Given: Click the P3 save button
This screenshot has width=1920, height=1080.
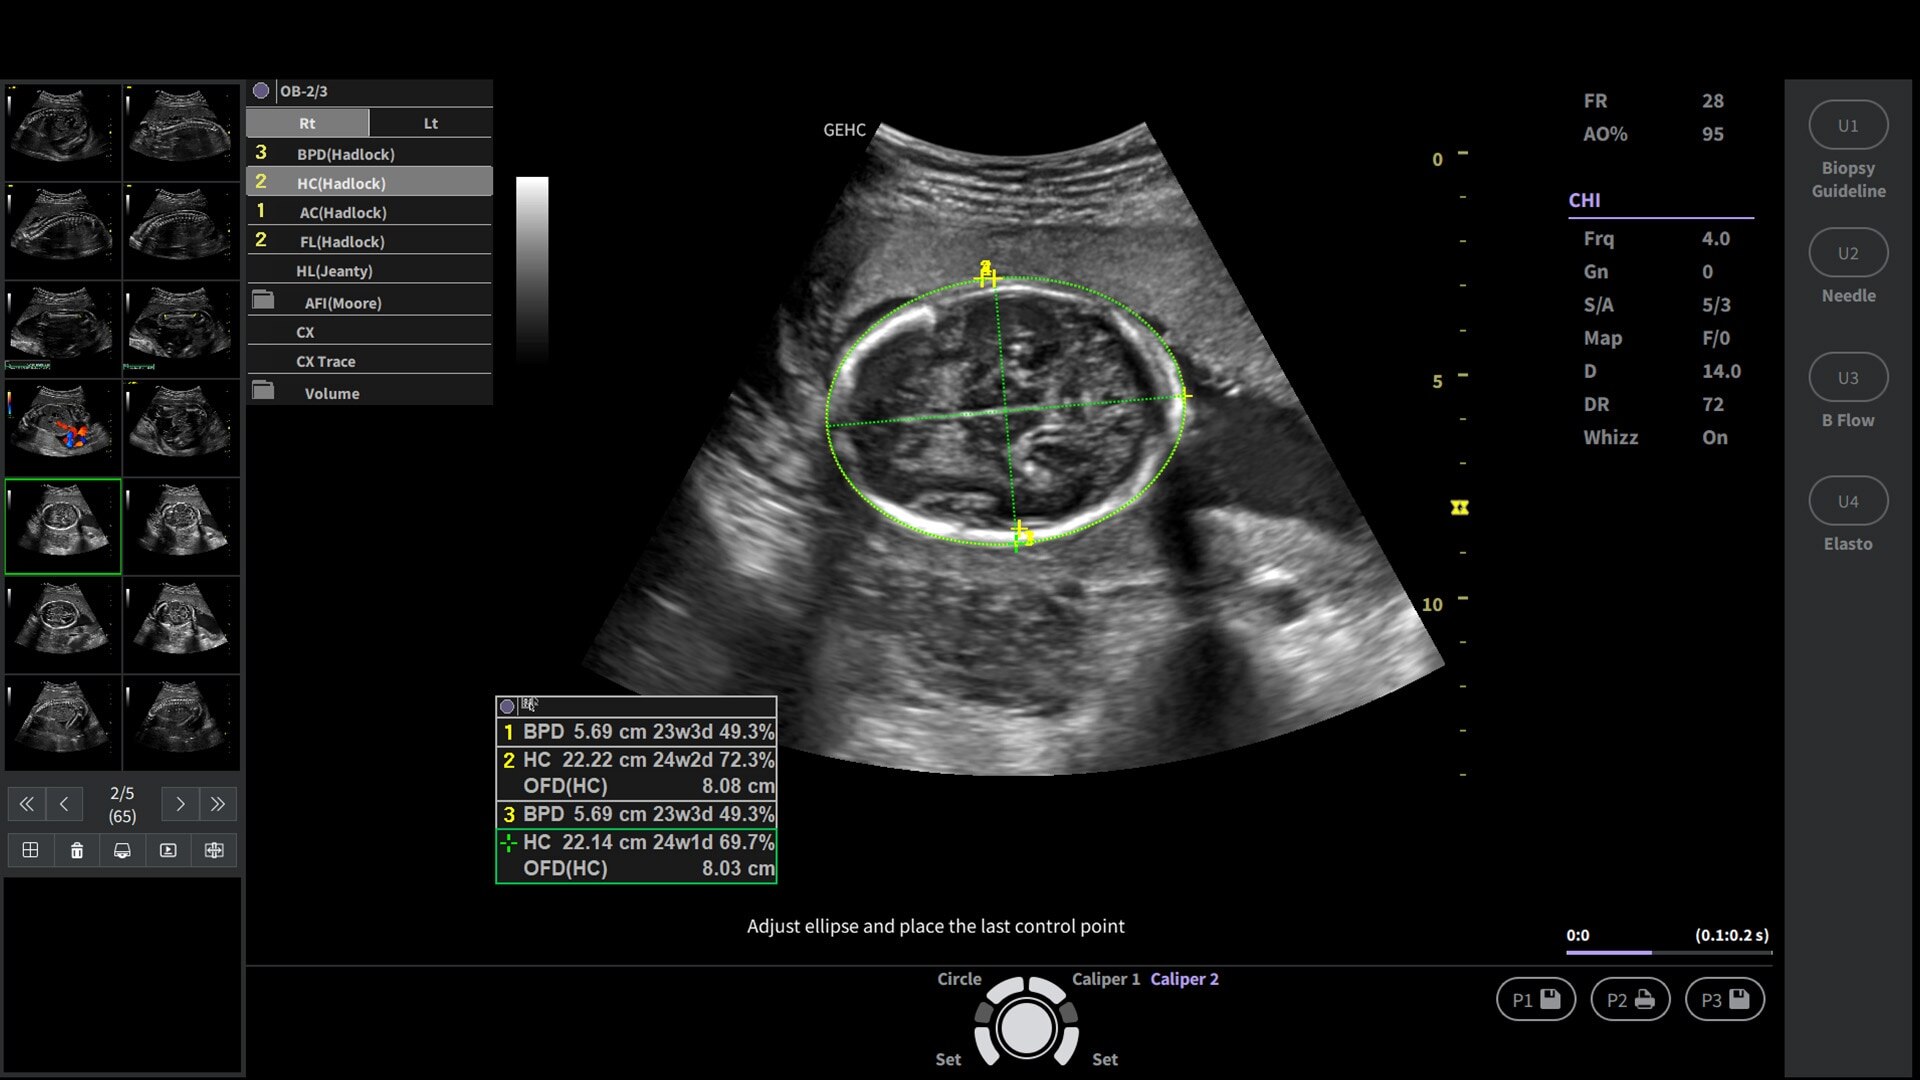Looking at the screenshot, I should coord(1725,1000).
